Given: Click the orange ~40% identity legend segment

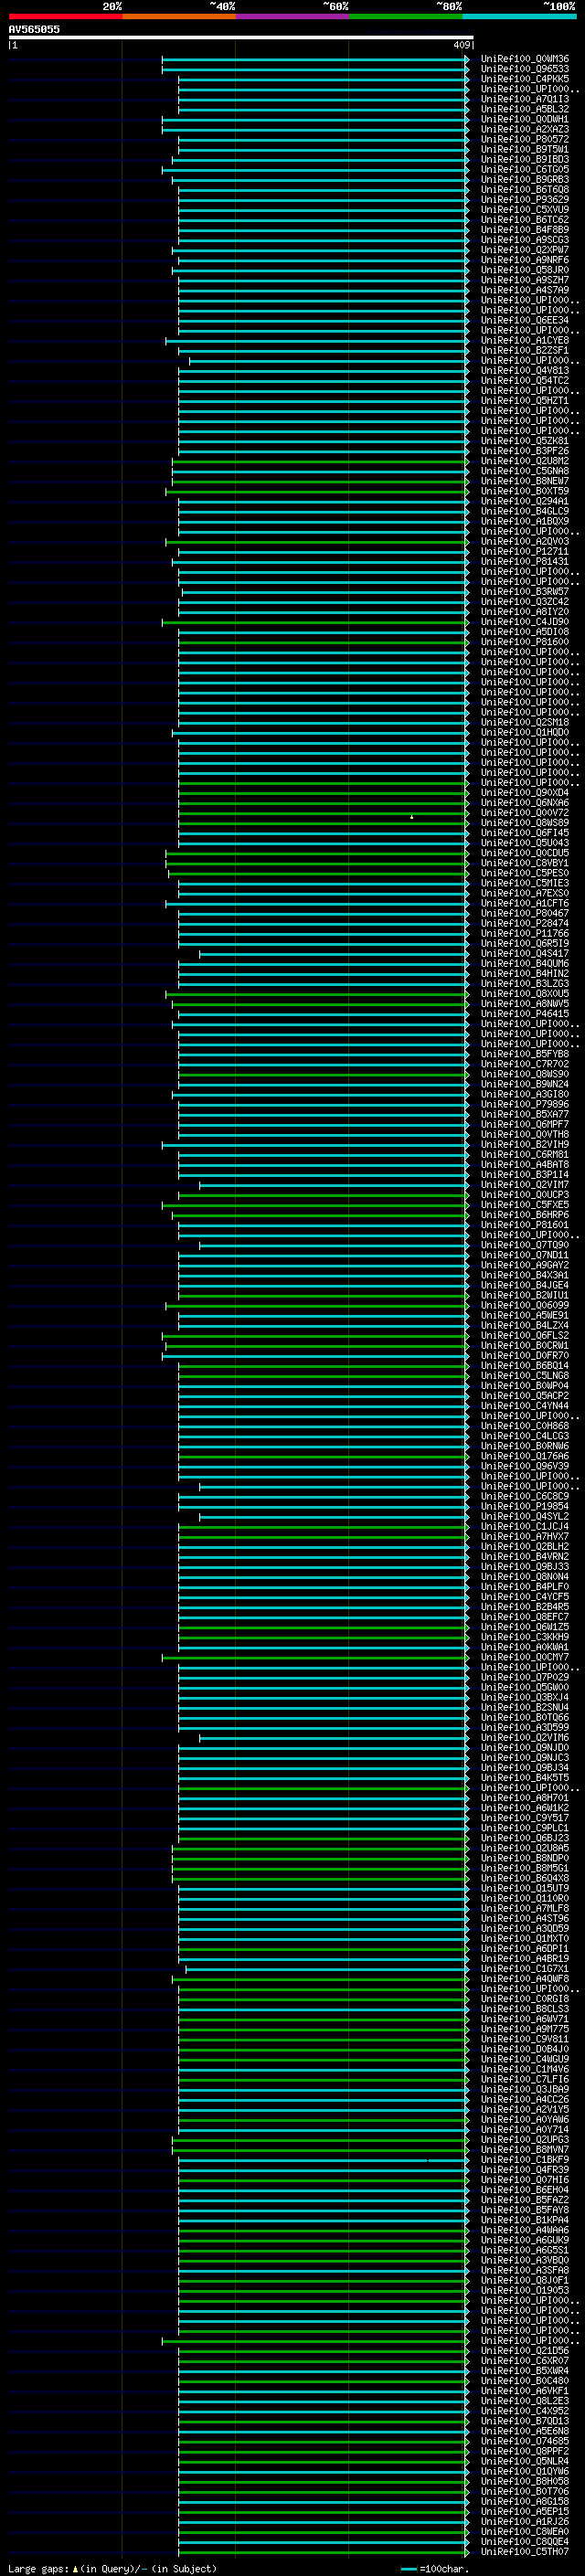Looking at the screenshot, I should 179,16.
